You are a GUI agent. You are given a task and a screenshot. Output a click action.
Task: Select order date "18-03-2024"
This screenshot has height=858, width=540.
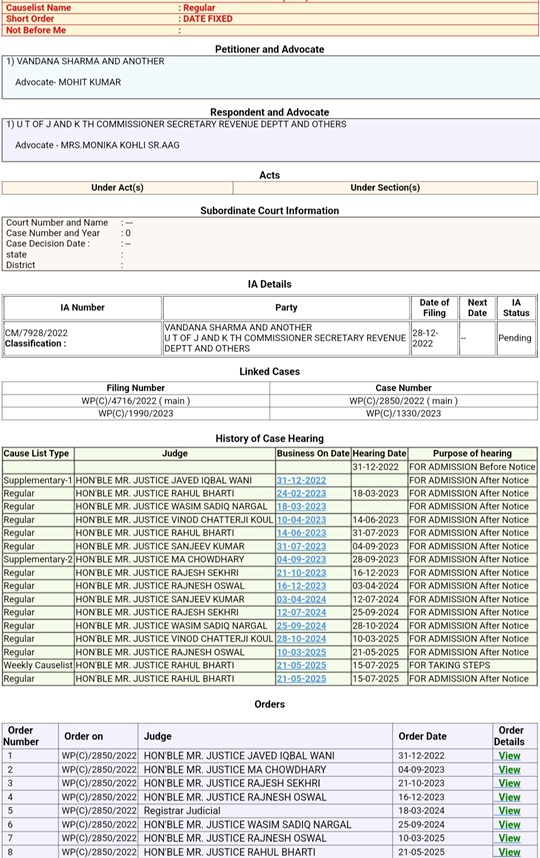click(422, 811)
